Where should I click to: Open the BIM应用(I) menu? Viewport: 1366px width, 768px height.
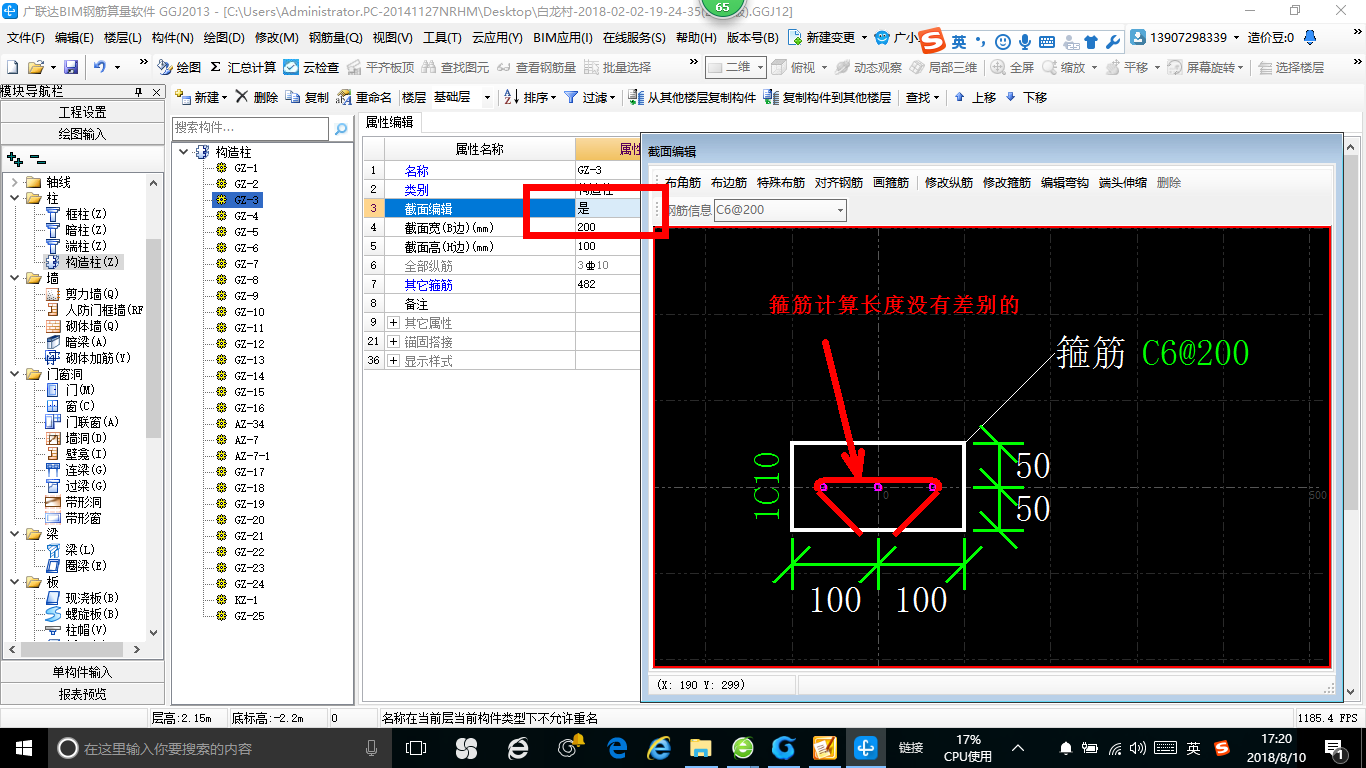click(563, 37)
